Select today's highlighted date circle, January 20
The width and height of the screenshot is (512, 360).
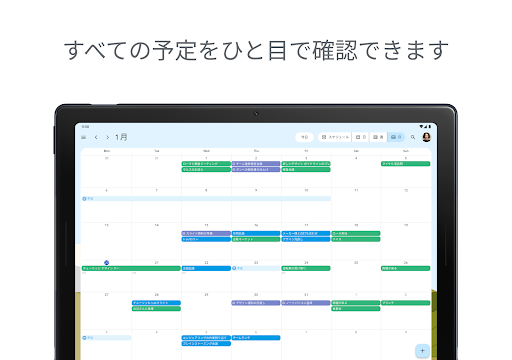(106, 263)
